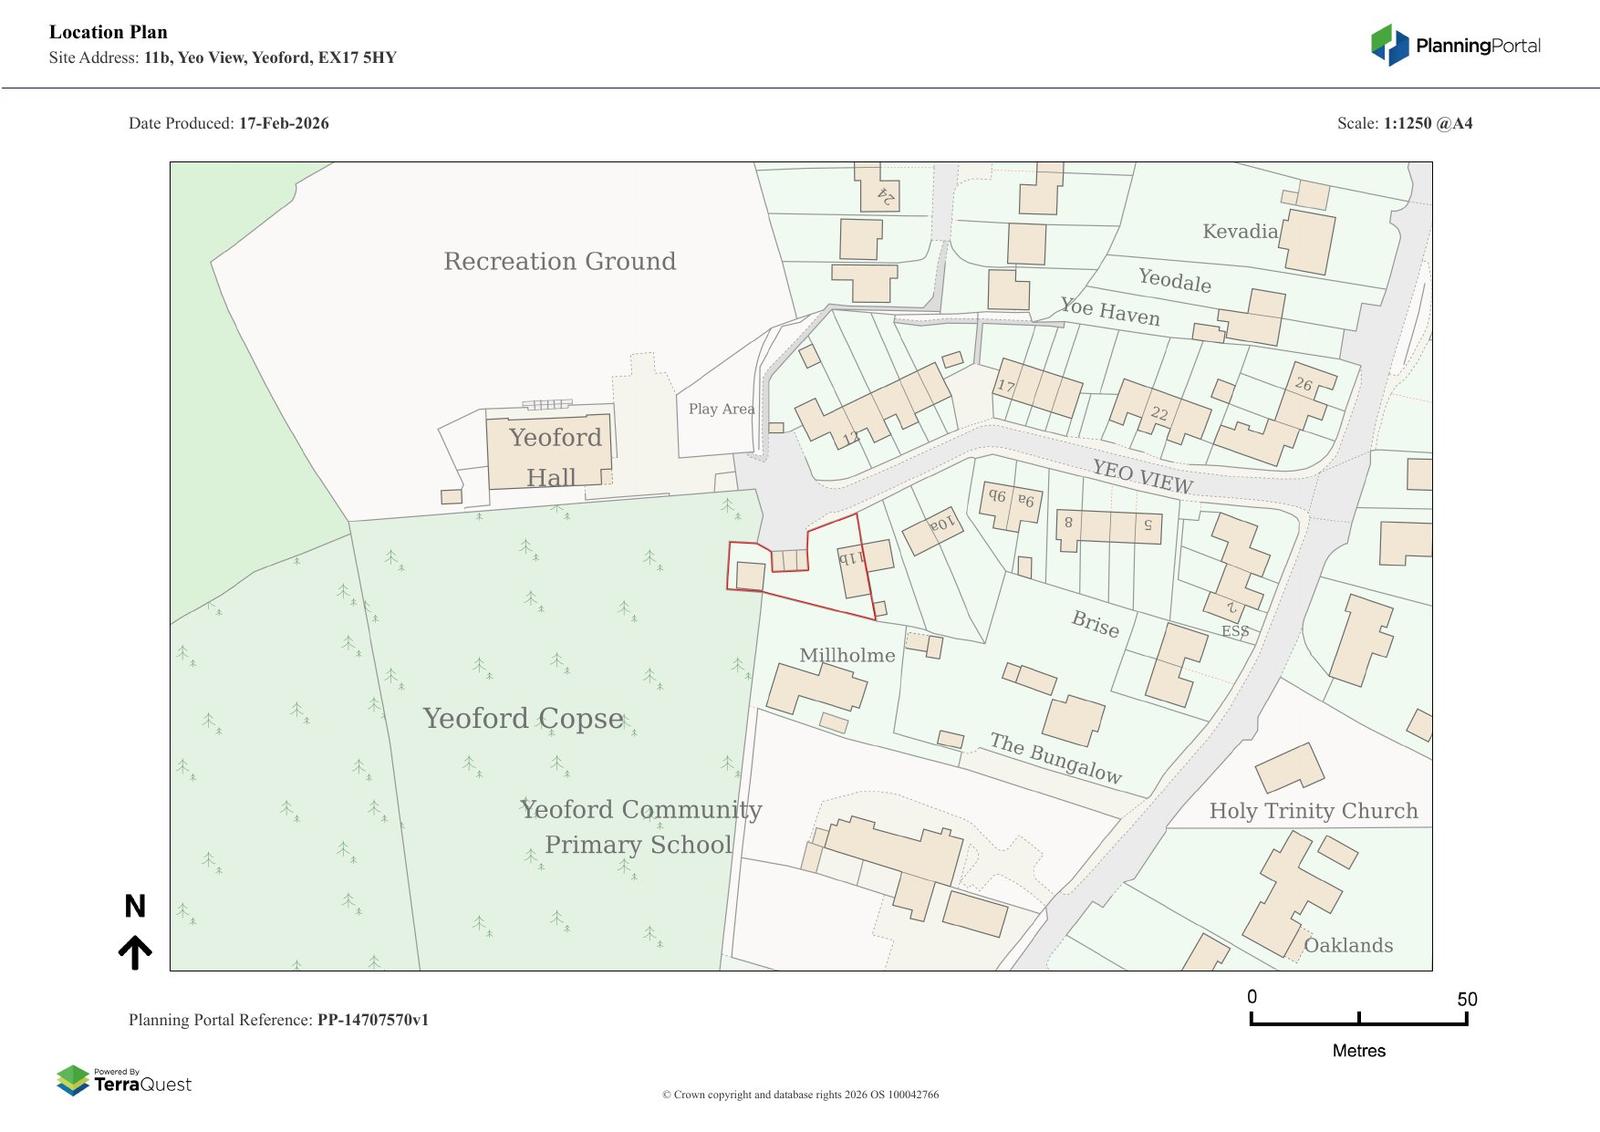Select the Yeoford Hall building
This screenshot has width=1600, height=1132.
548,452
